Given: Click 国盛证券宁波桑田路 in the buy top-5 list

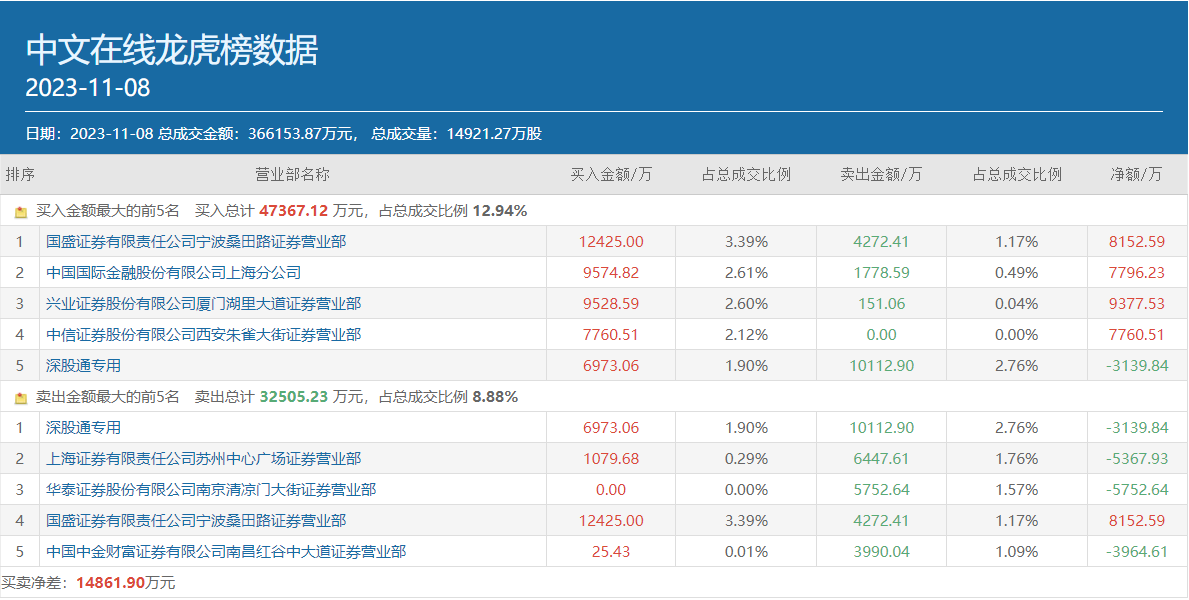Looking at the screenshot, I should (196, 242).
